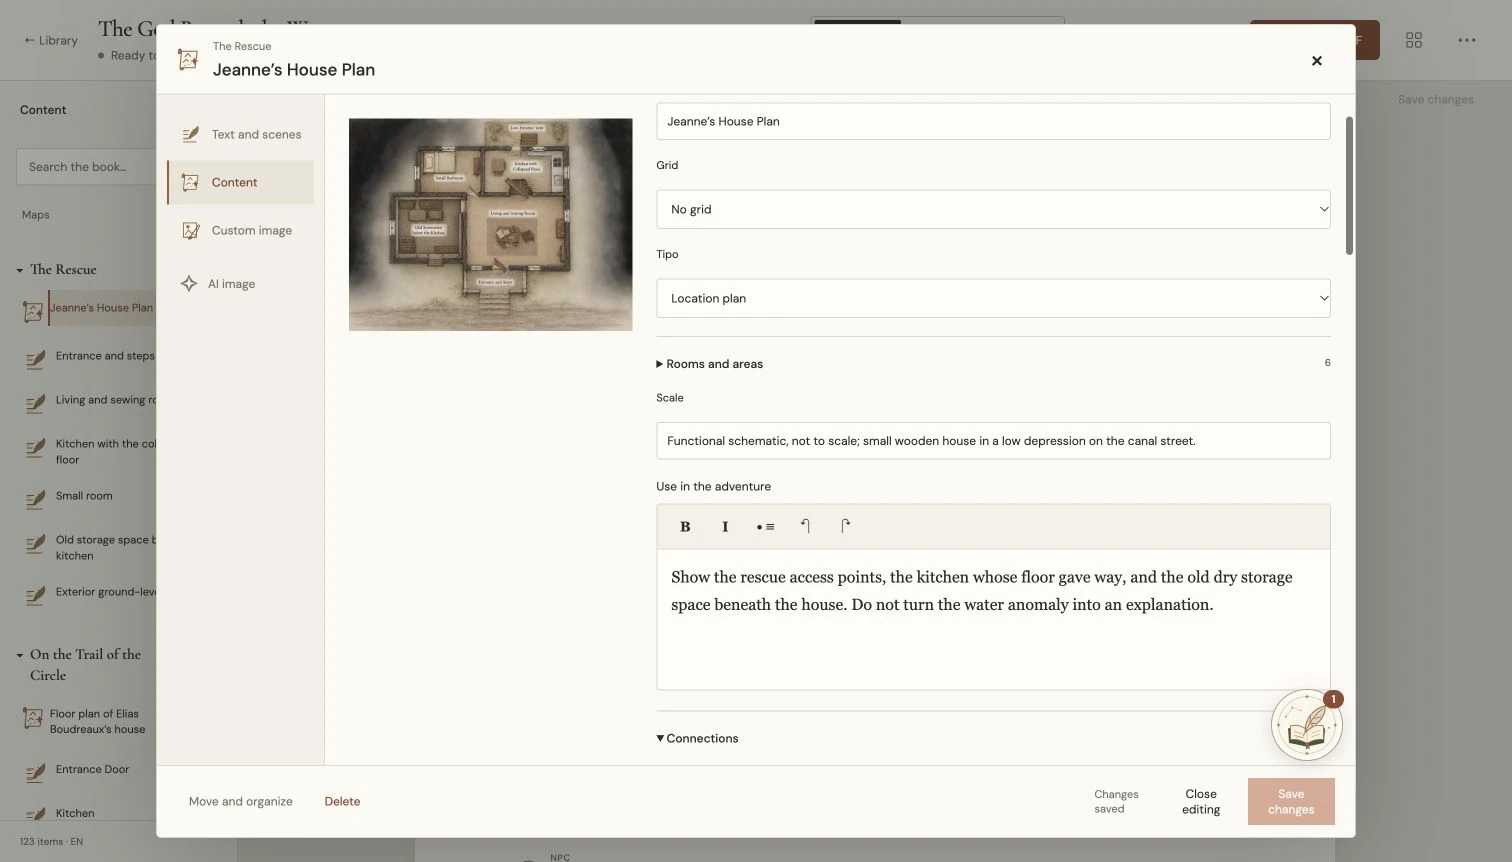Select the Content tab
Viewport: 1512px width, 862px height.
coord(241,182)
